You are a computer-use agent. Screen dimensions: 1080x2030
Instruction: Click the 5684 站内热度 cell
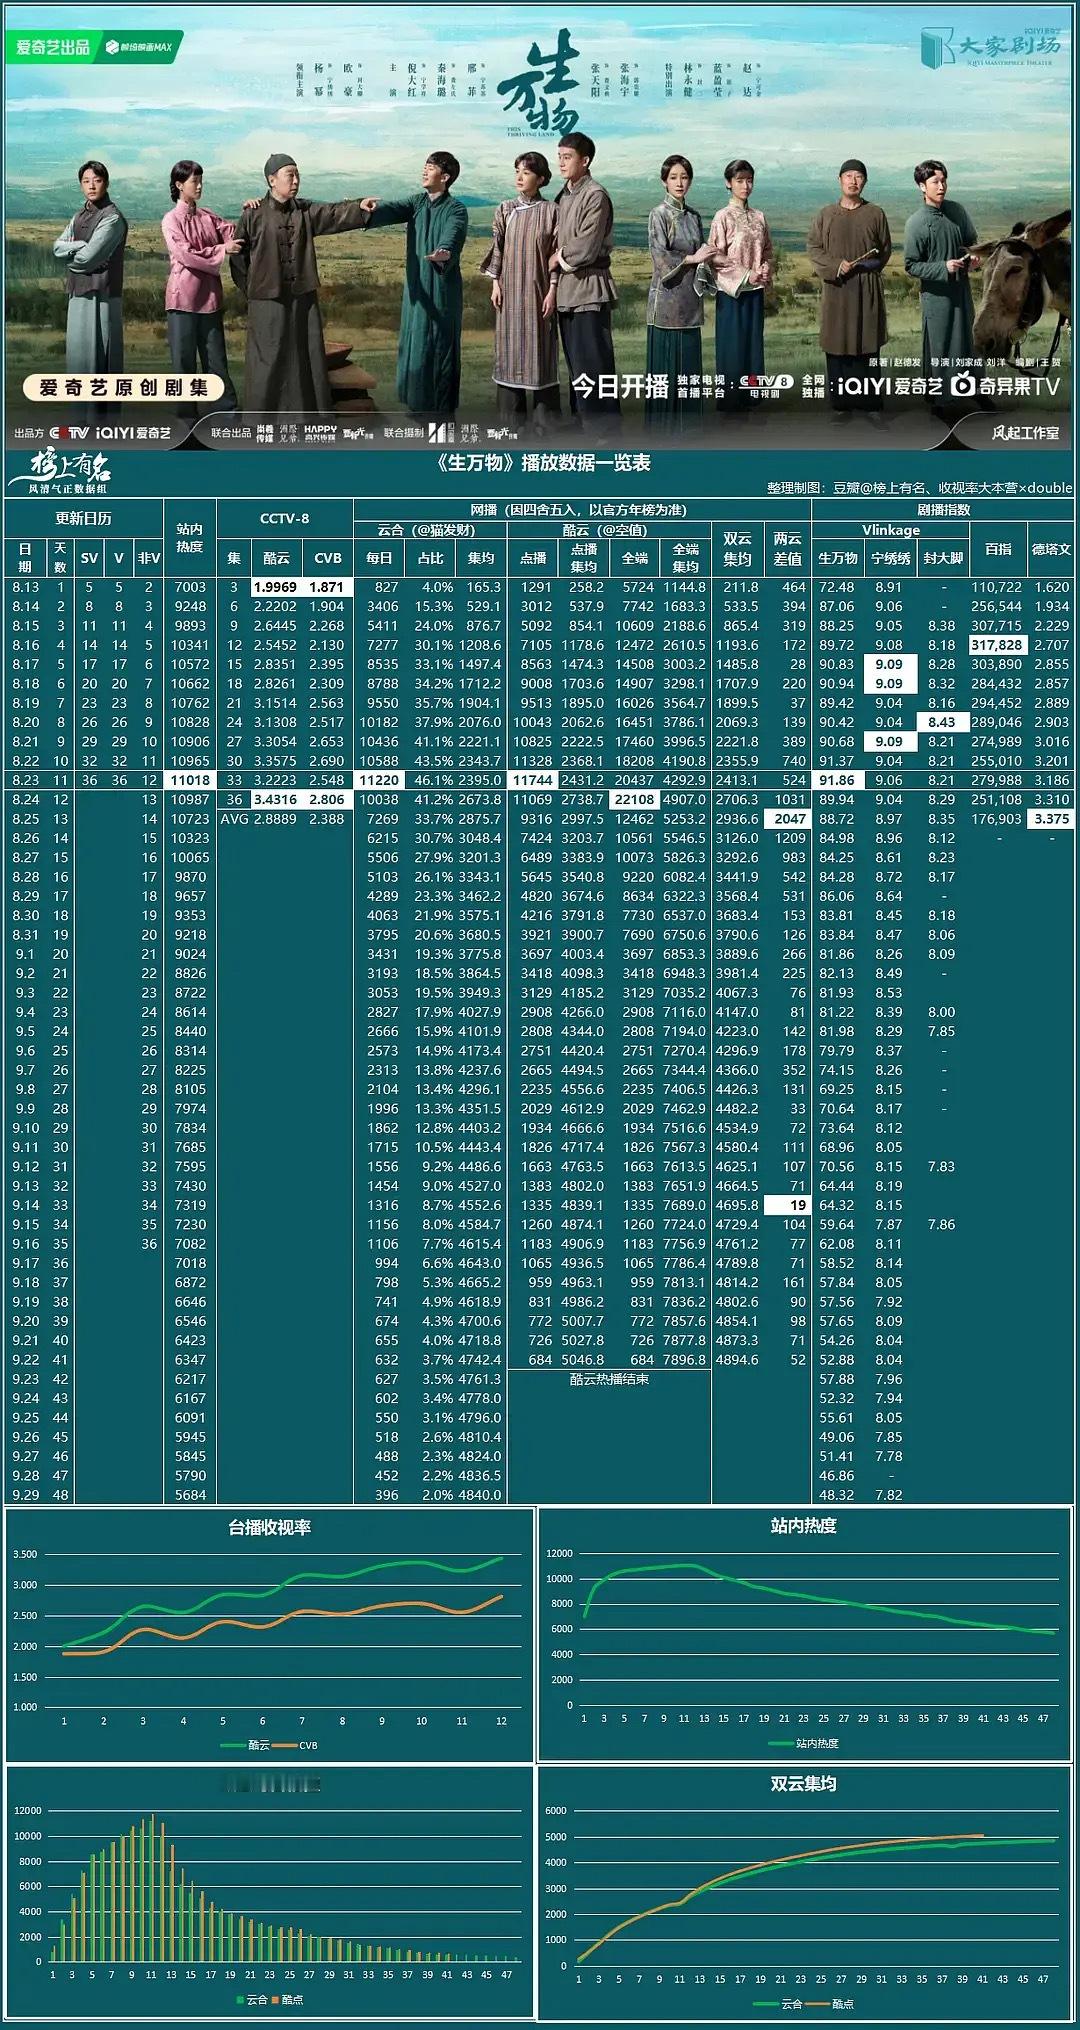190,1495
